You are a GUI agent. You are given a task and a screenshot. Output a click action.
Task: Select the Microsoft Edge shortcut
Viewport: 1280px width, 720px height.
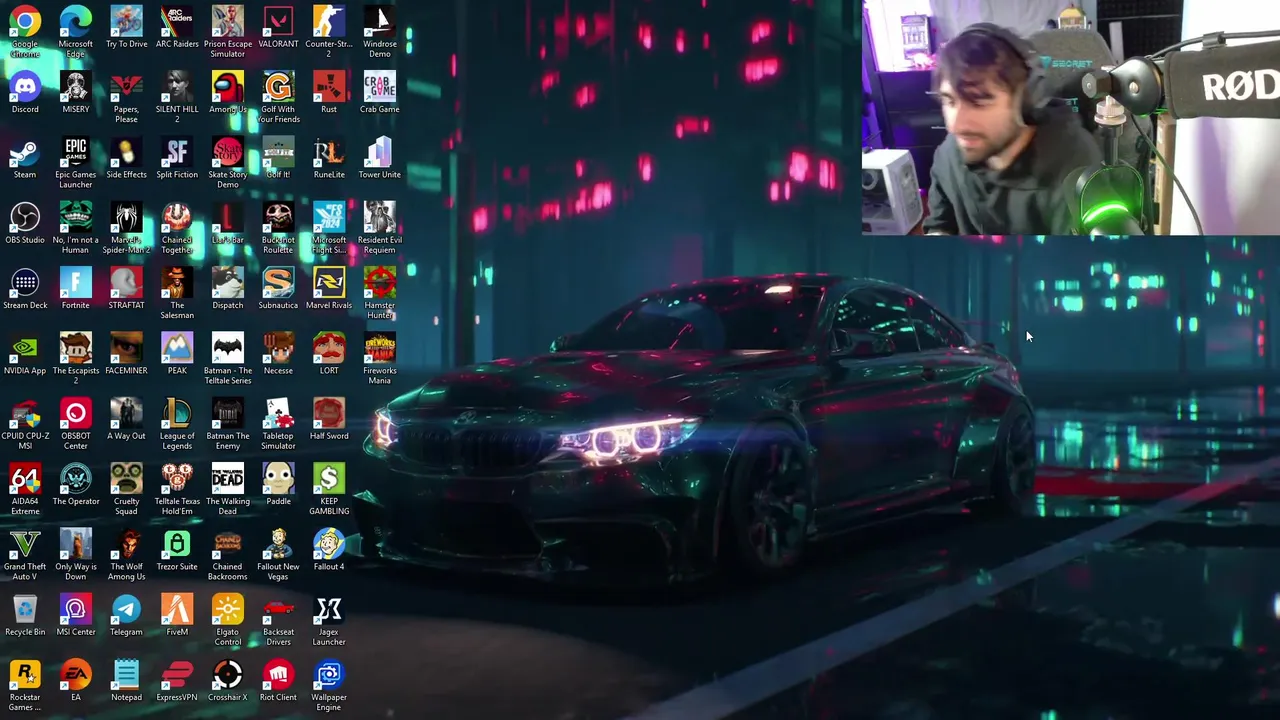pos(76,21)
